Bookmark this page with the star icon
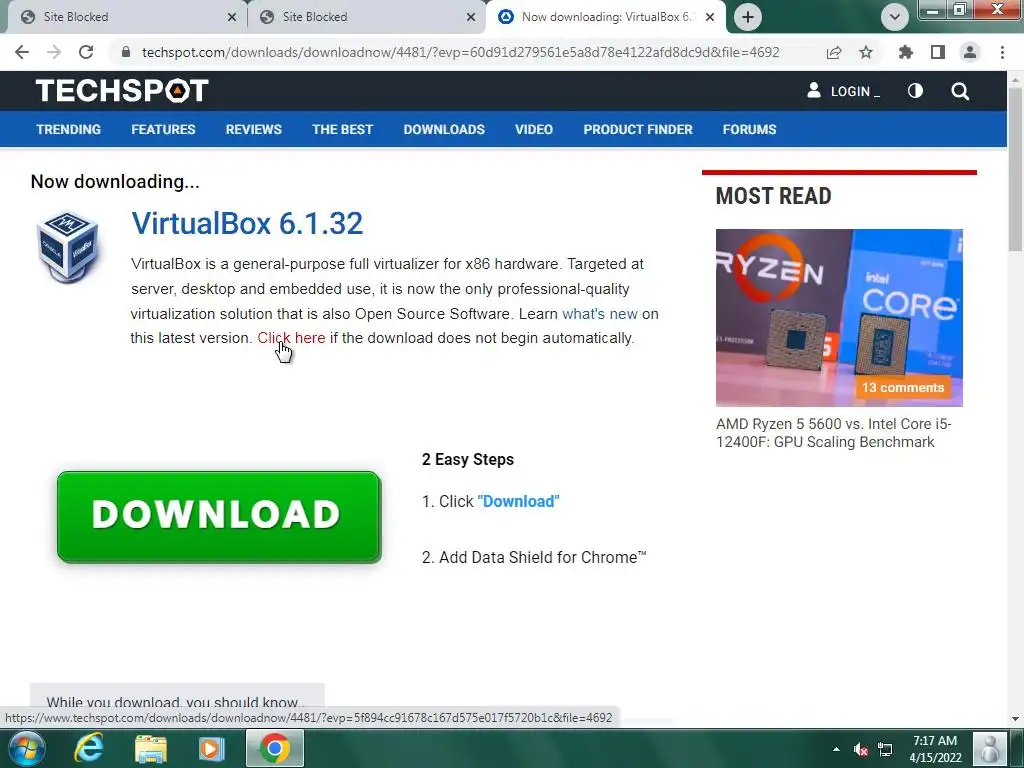Viewport: 1024px width, 768px height. click(x=866, y=52)
